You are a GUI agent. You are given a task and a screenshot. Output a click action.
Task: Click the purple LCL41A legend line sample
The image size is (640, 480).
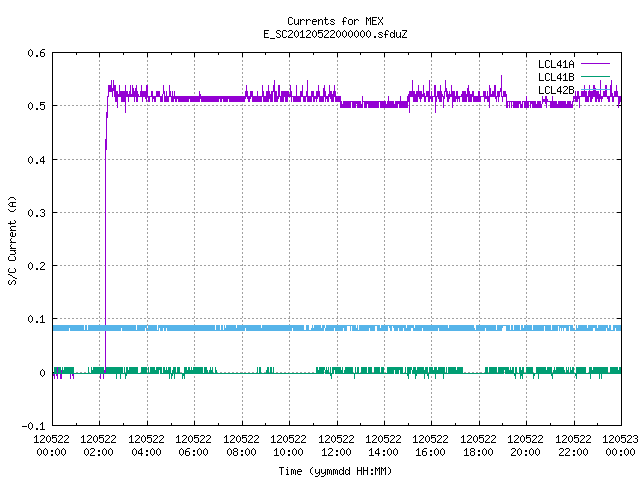pos(596,64)
